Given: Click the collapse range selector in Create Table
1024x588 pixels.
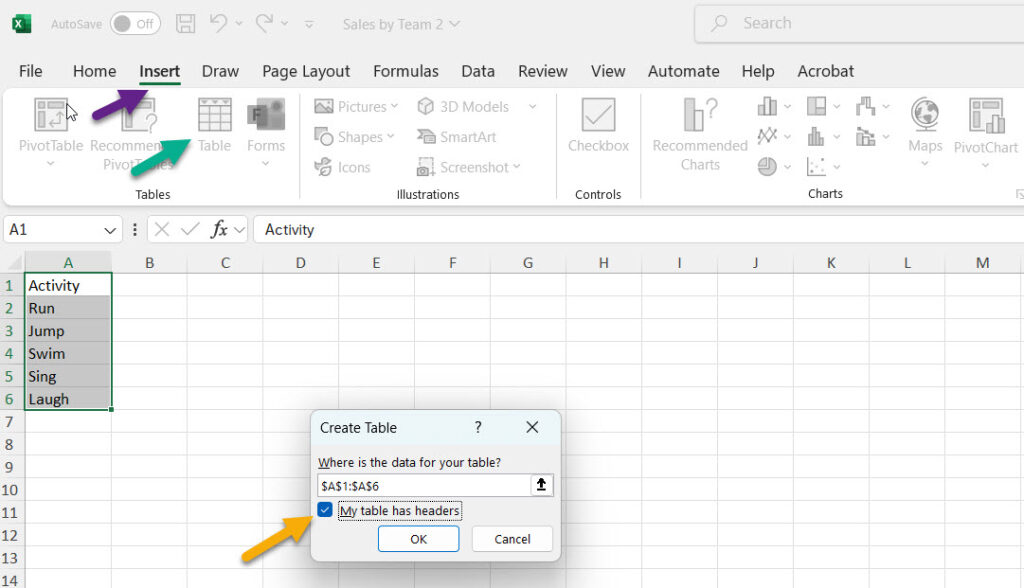Looking at the screenshot, I should click(x=541, y=484).
